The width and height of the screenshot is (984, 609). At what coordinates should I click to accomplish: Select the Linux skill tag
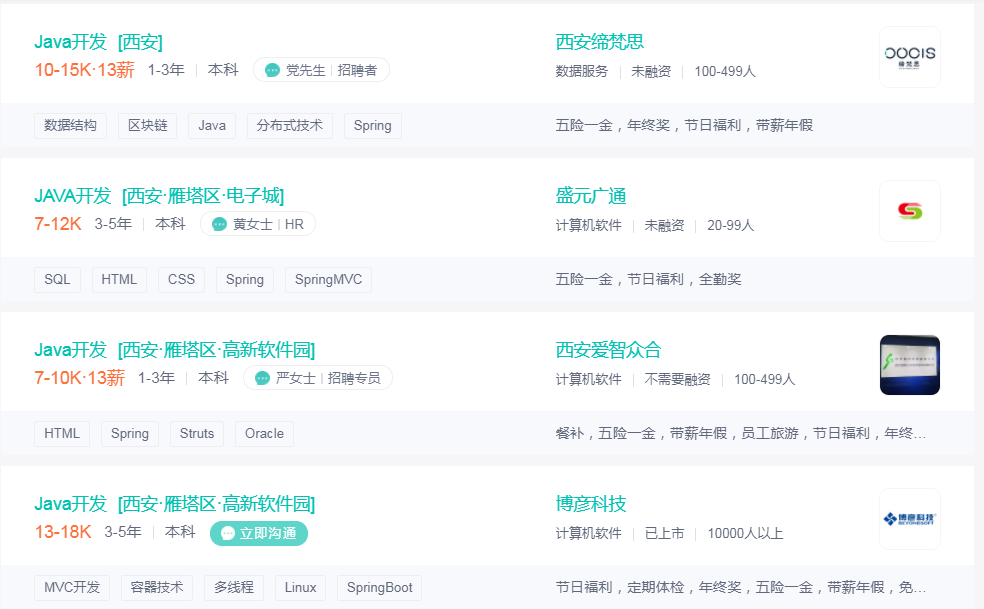point(301,588)
